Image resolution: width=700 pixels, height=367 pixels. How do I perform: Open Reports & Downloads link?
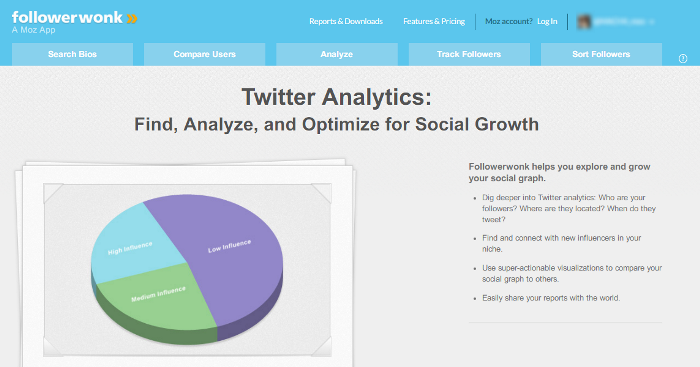346,21
